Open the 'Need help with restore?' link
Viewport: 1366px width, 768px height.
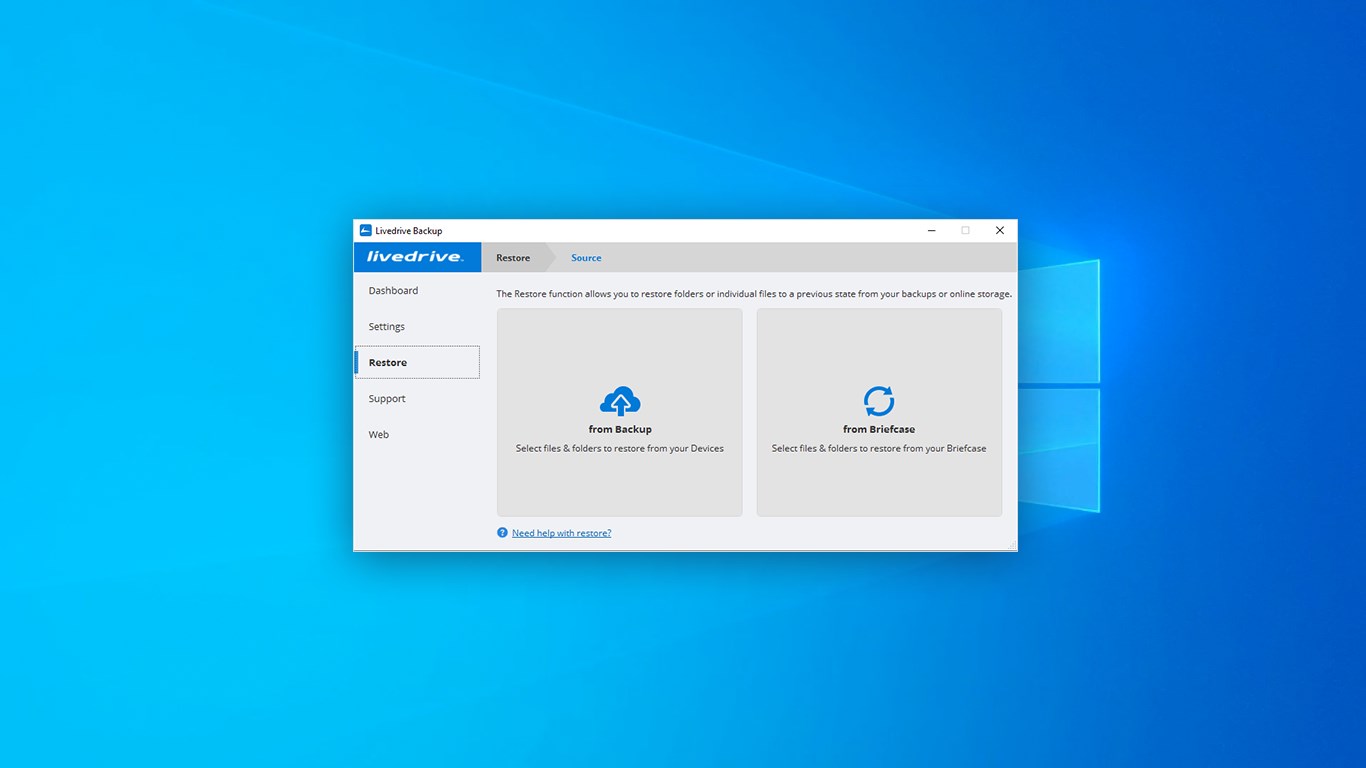point(561,533)
